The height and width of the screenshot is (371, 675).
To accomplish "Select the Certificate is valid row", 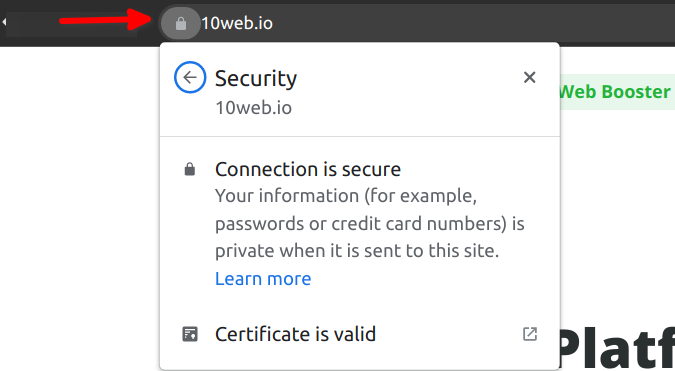I will tap(360, 334).
